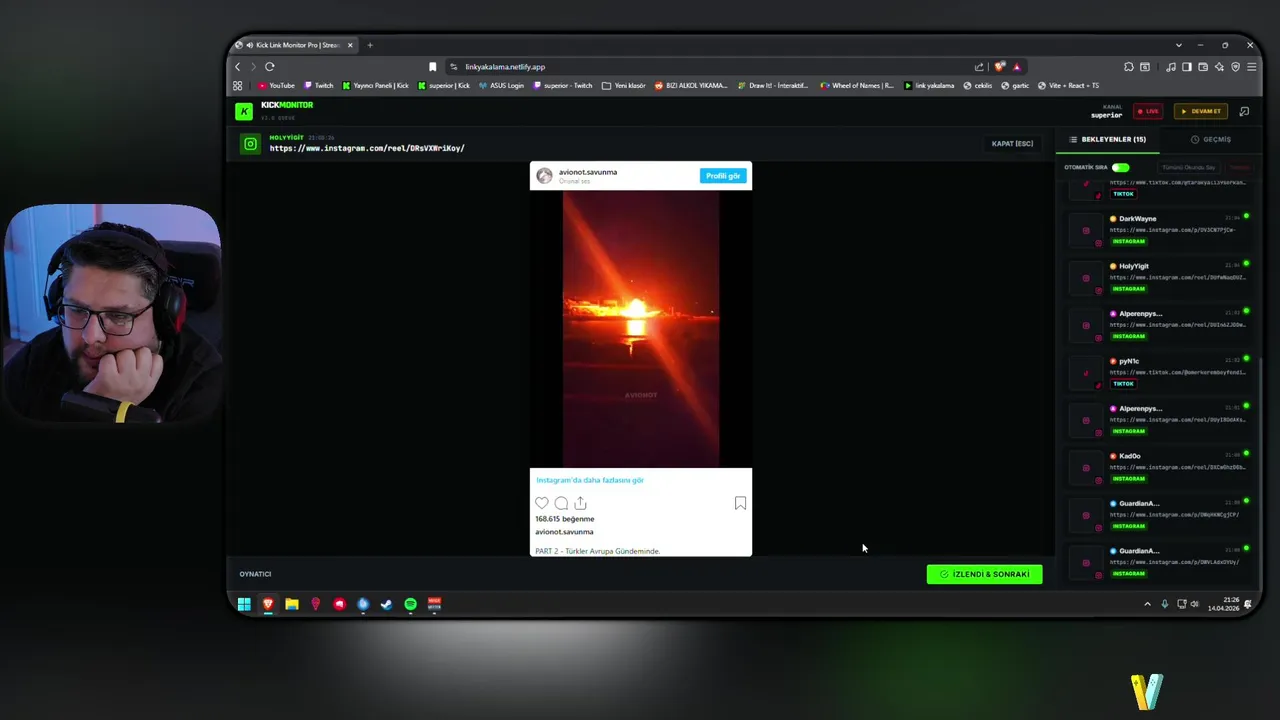This screenshot has width=1280, height=720.
Task: Open the Brave Wallet icon
Action: pos(1203,67)
